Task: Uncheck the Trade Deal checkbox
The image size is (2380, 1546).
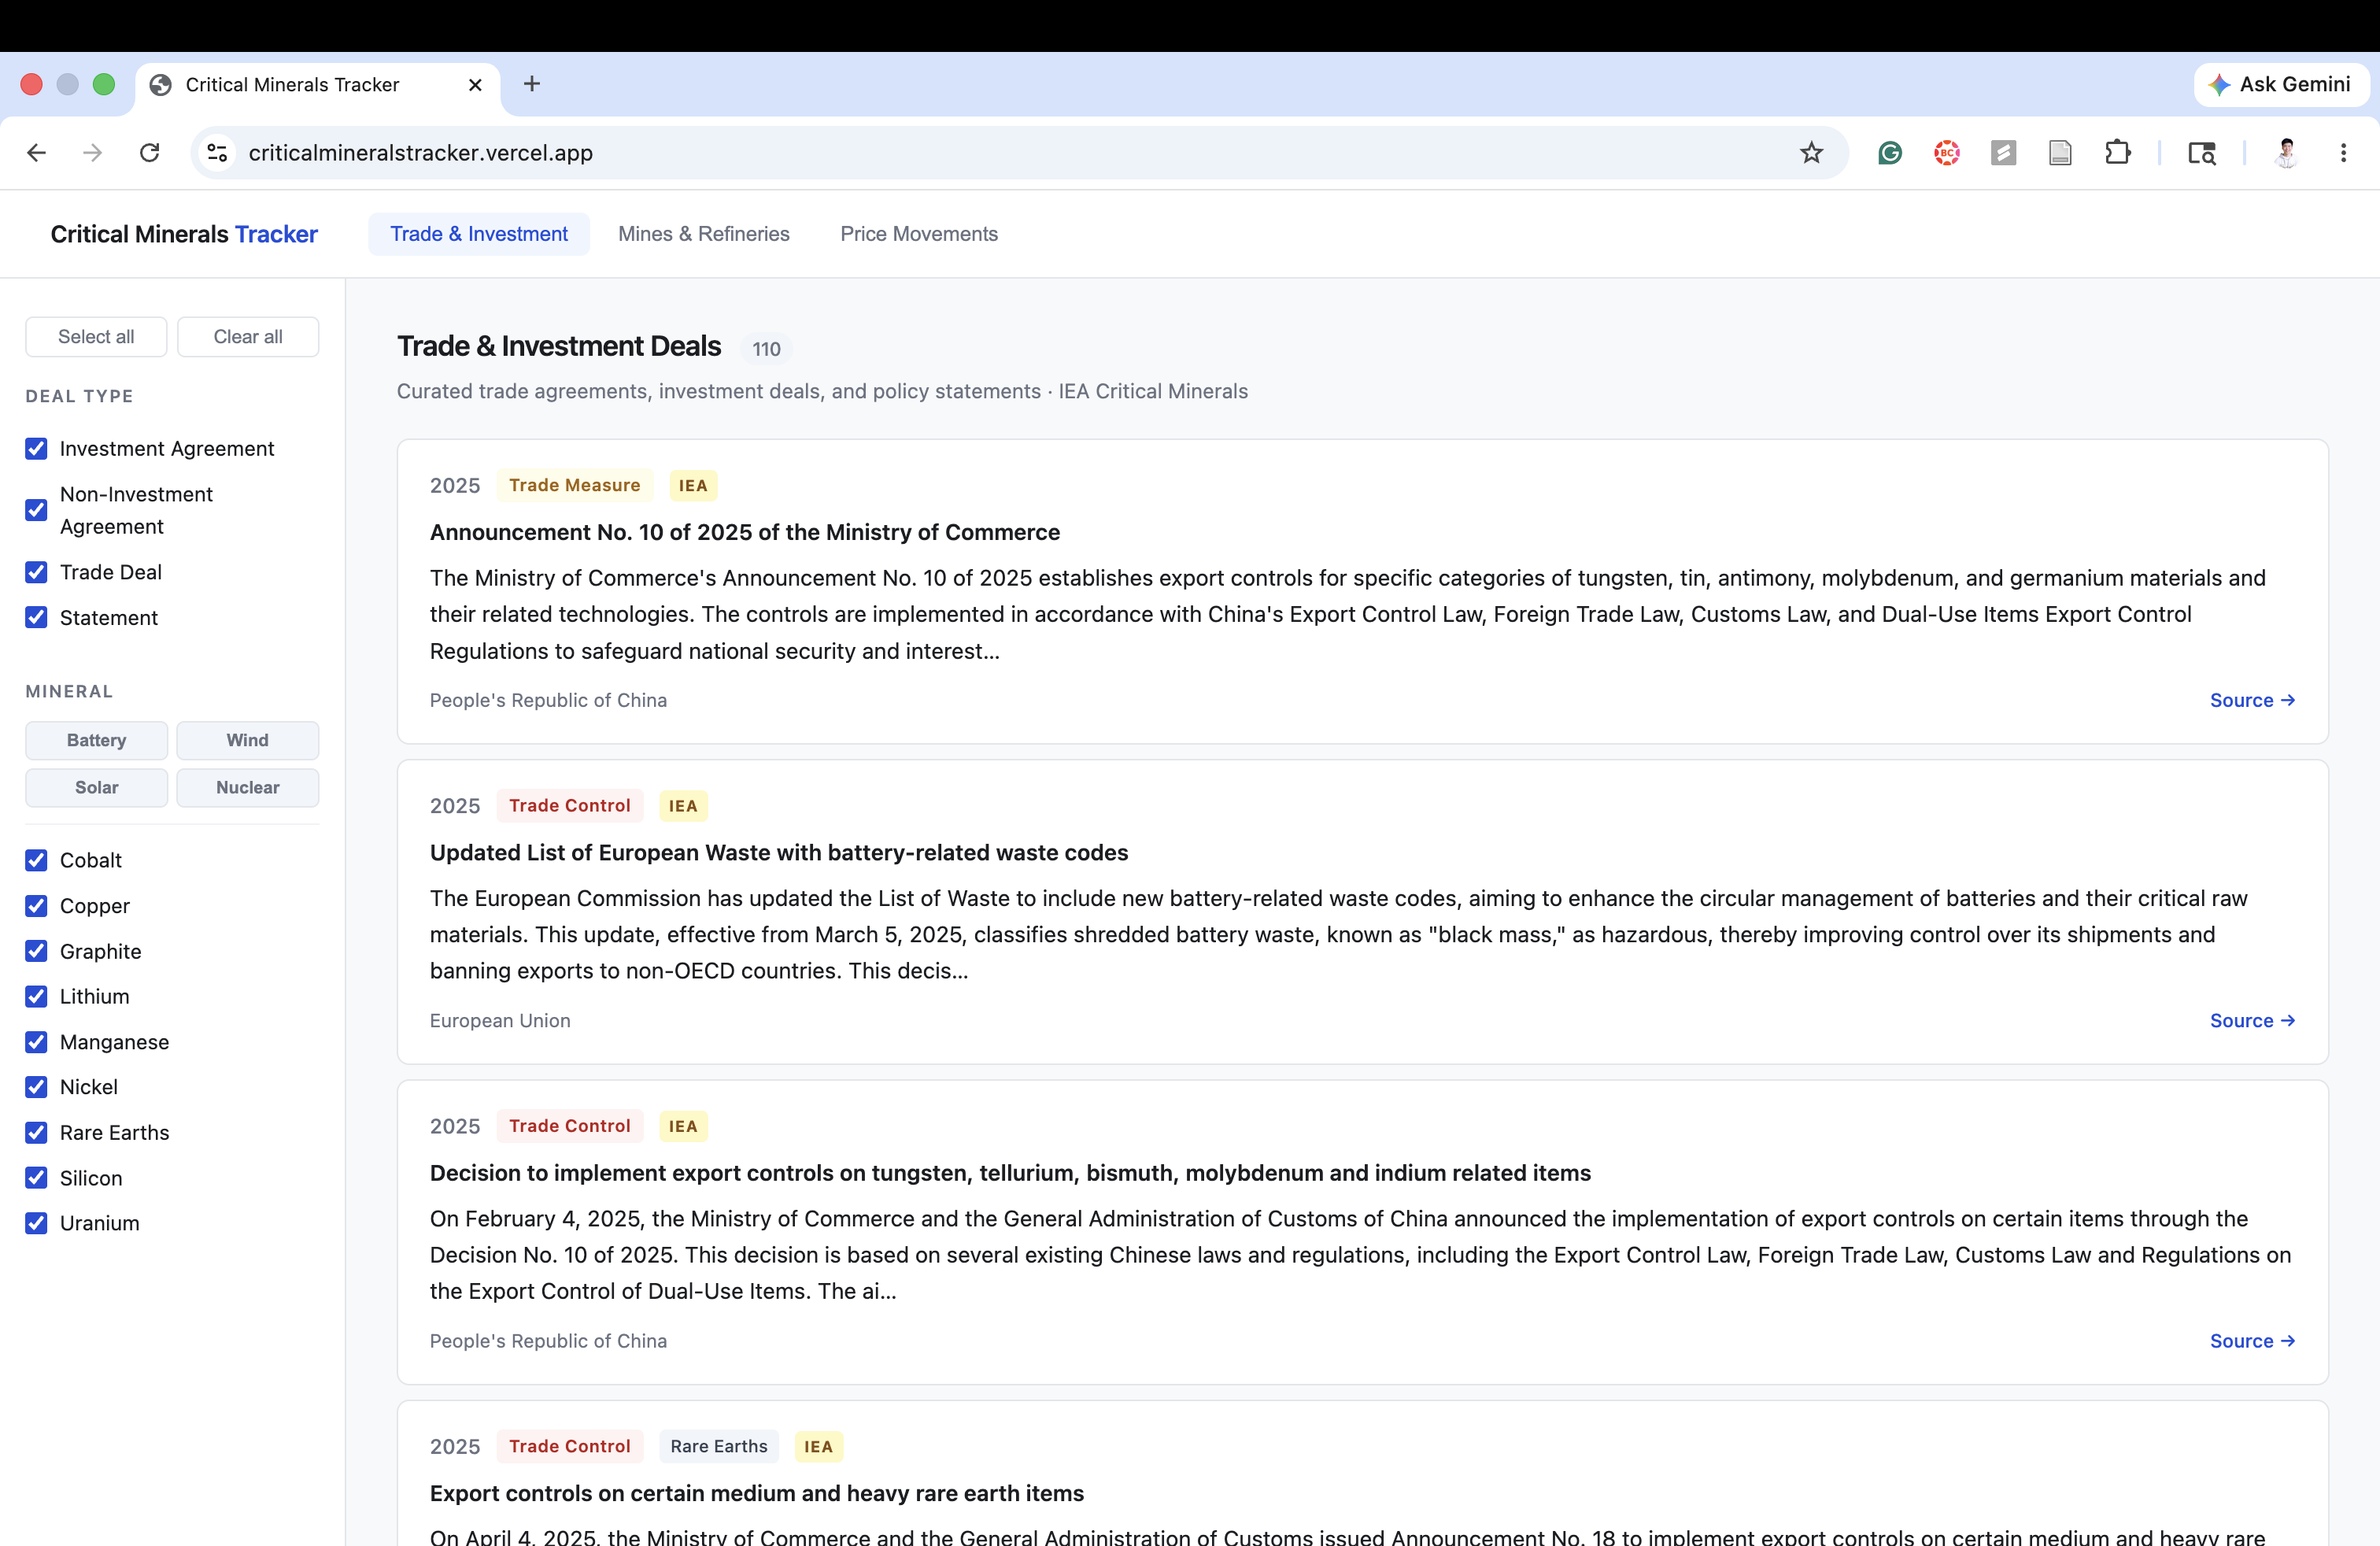Action: tap(37, 572)
